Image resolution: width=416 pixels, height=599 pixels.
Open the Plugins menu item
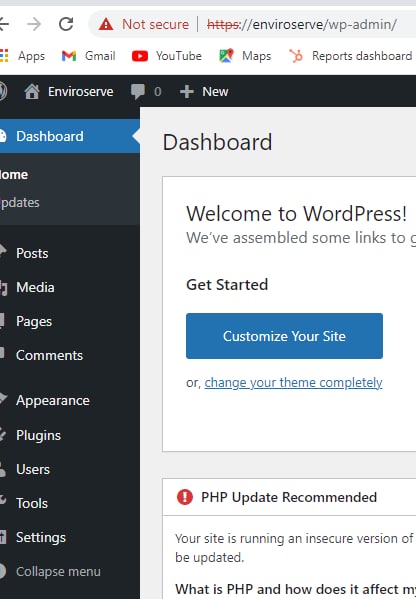38,435
